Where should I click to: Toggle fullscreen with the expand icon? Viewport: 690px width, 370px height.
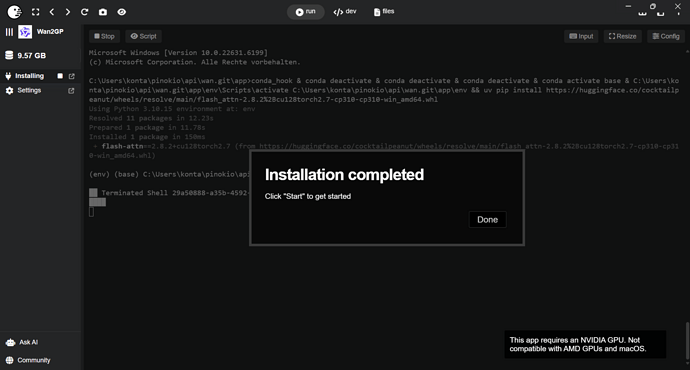(x=36, y=12)
